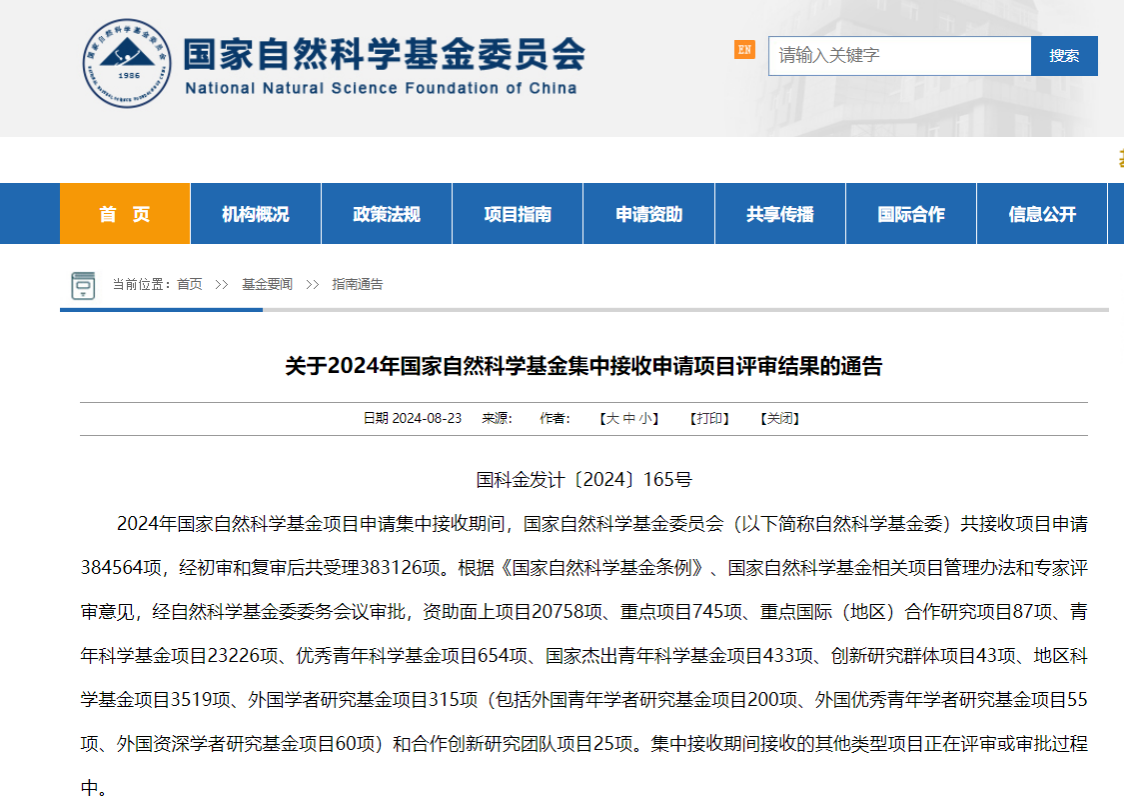Click the NSFC circular logo emblem
The width and height of the screenshot is (1124, 805).
(128, 63)
